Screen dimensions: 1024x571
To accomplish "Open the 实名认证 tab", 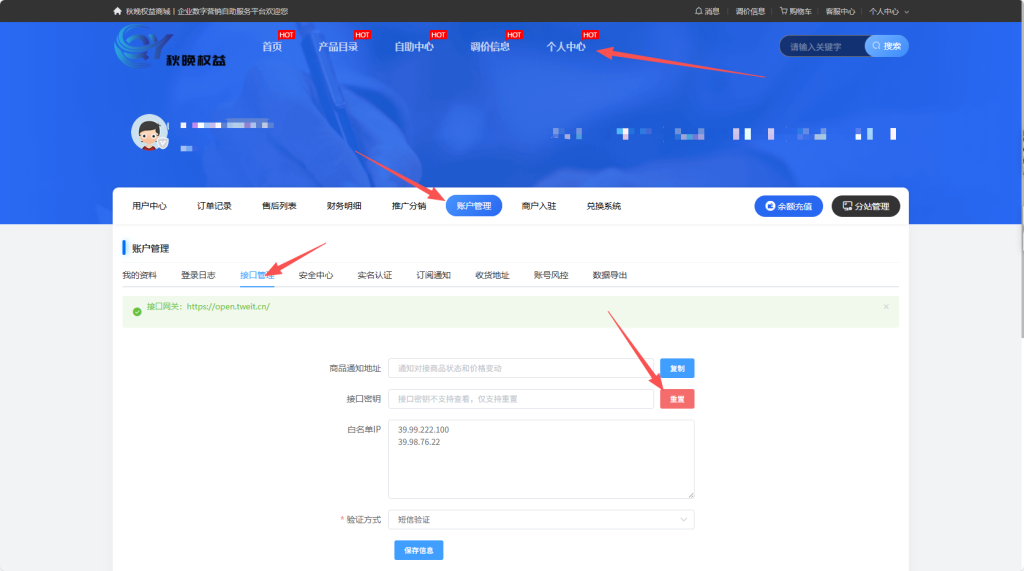I will [375, 275].
